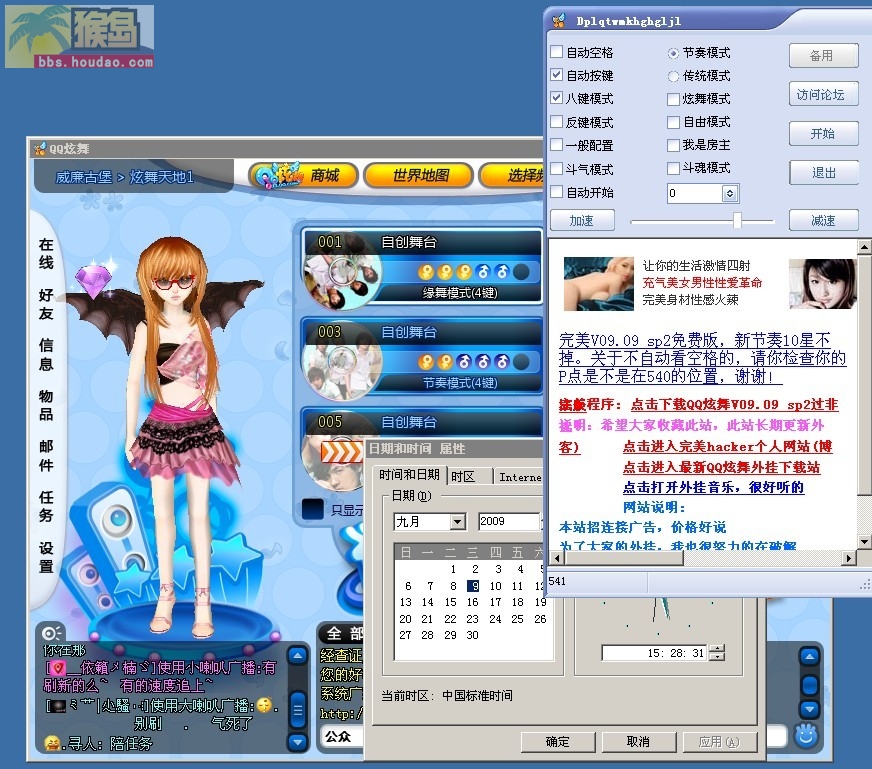This screenshot has width=872, height=769.
Task: Click the speed slider handle
Action: 737,220
